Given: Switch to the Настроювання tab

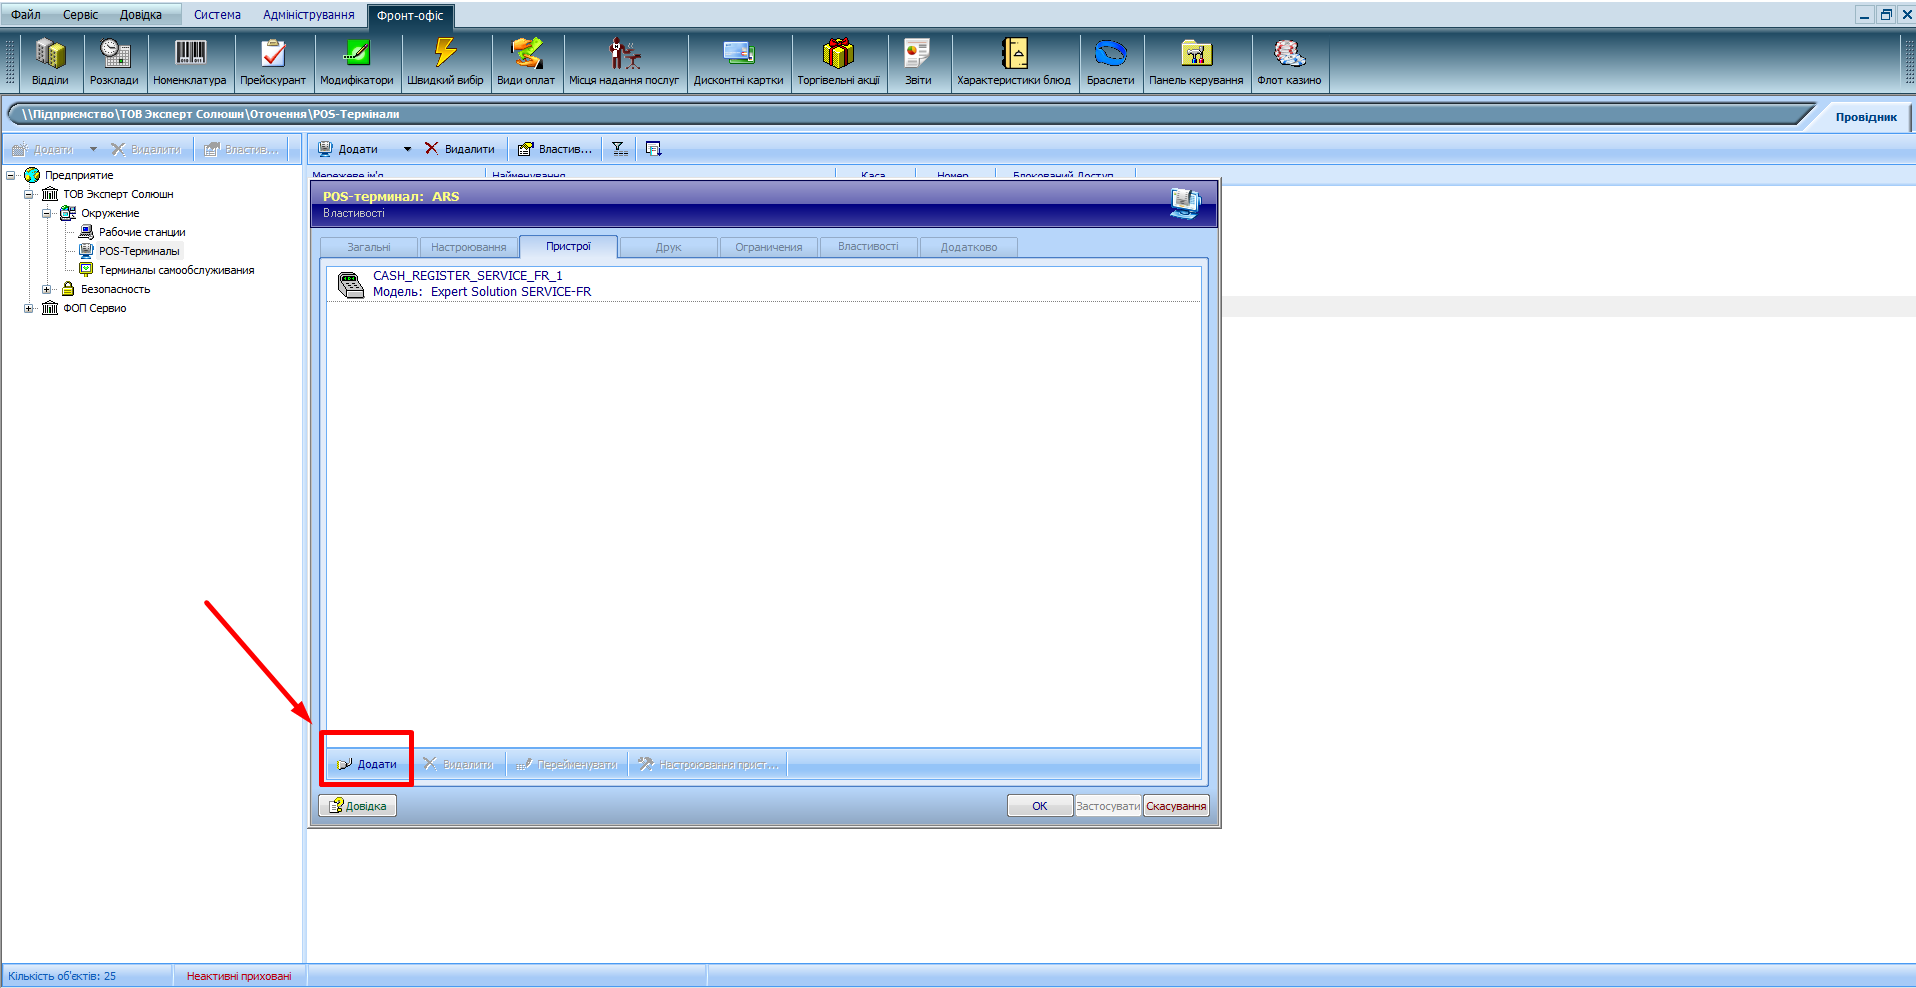Looking at the screenshot, I should (468, 247).
